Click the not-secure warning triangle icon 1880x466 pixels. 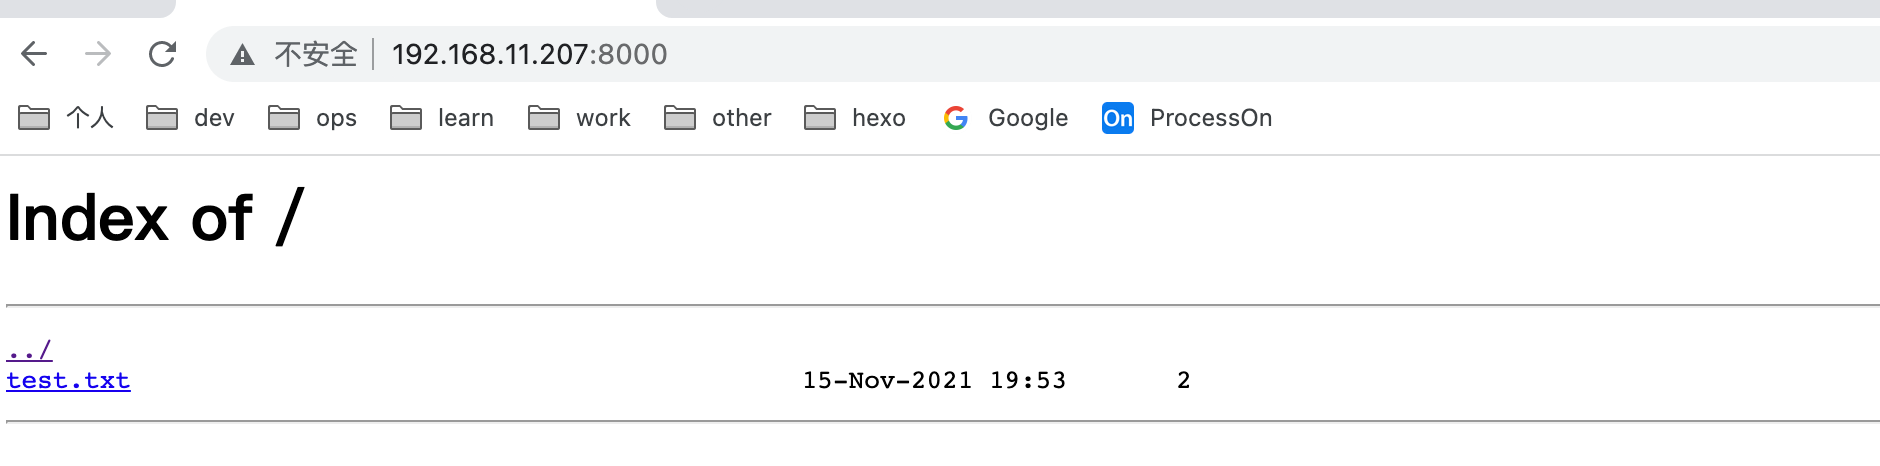point(242,54)
